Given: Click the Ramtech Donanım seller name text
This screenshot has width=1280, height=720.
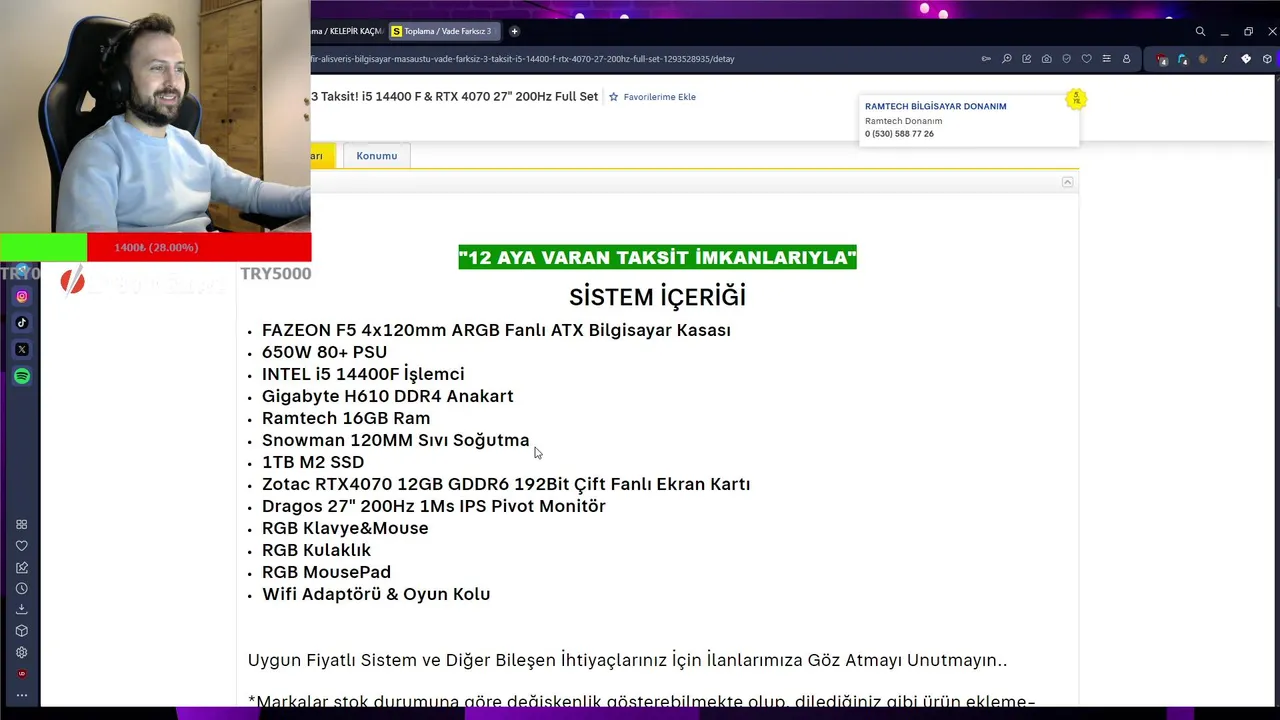Looking at the screenshot, I should point(903,121).
